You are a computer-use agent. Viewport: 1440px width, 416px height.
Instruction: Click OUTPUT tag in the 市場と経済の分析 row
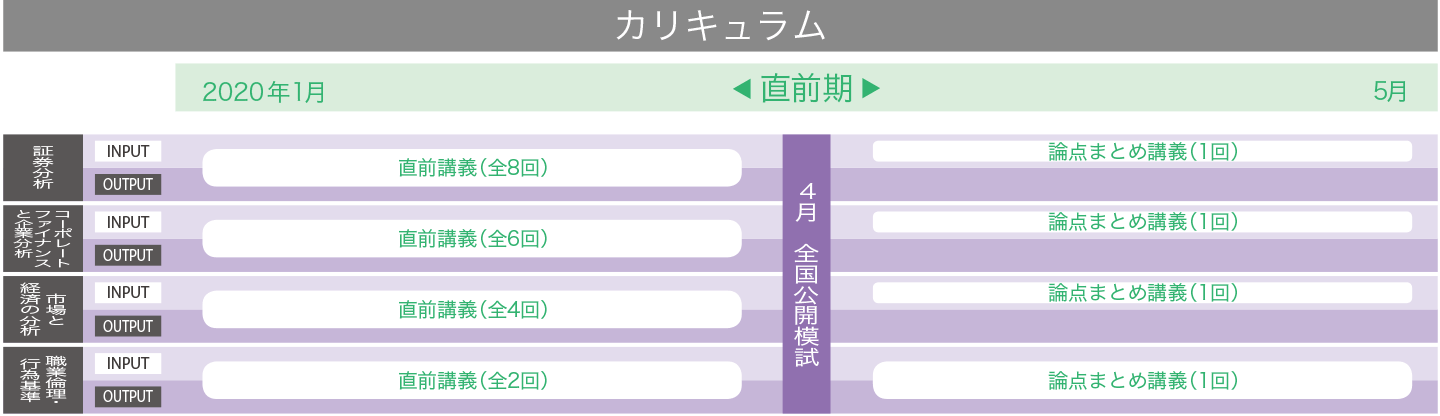pyautogui.click(x=128, y=326)
